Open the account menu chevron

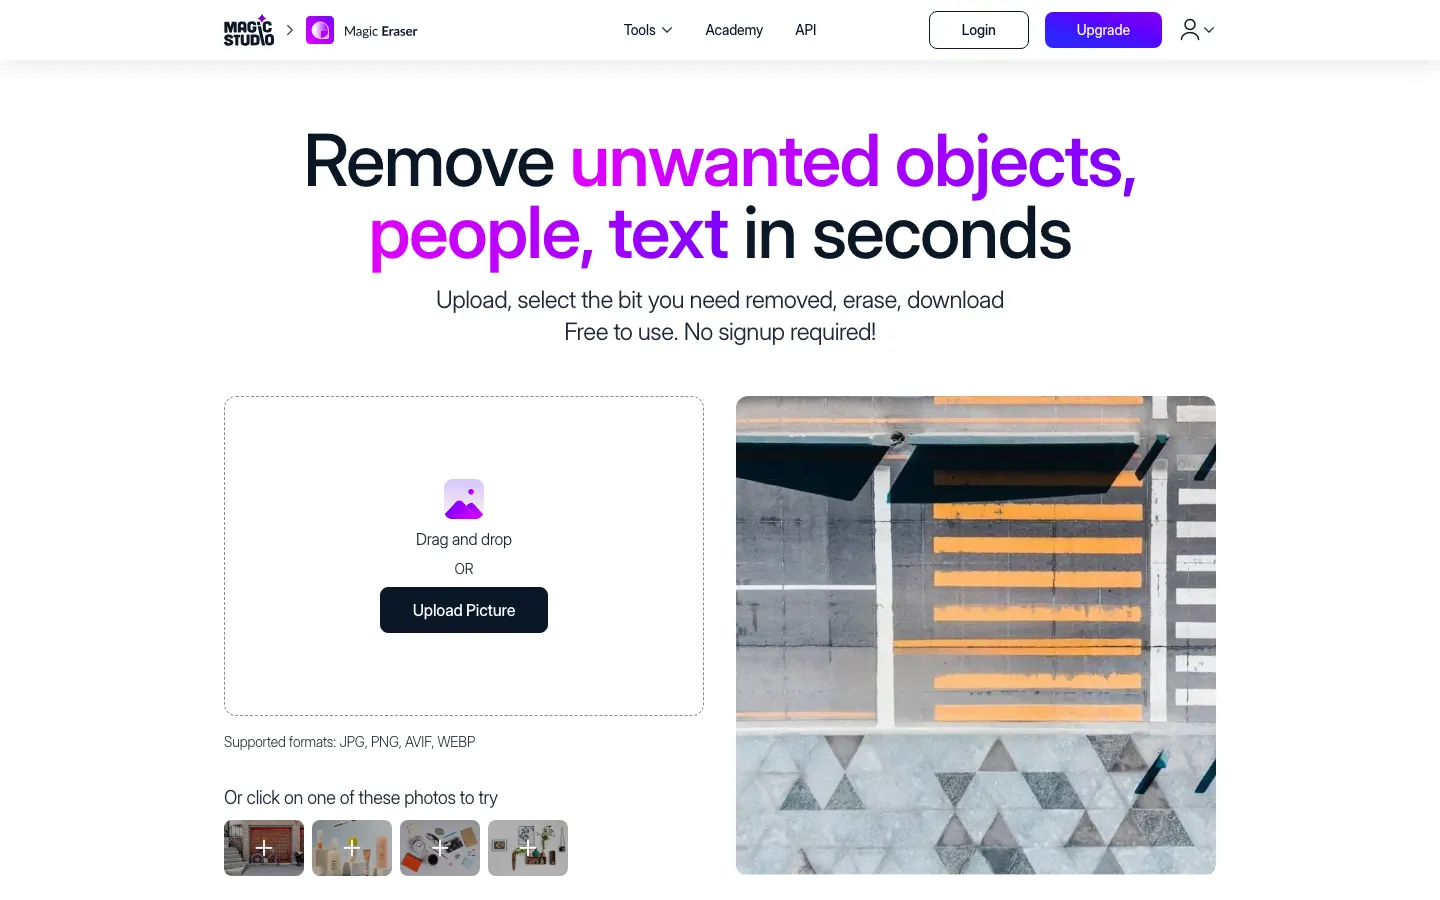pyautogui.click(x=1209, y=30)
